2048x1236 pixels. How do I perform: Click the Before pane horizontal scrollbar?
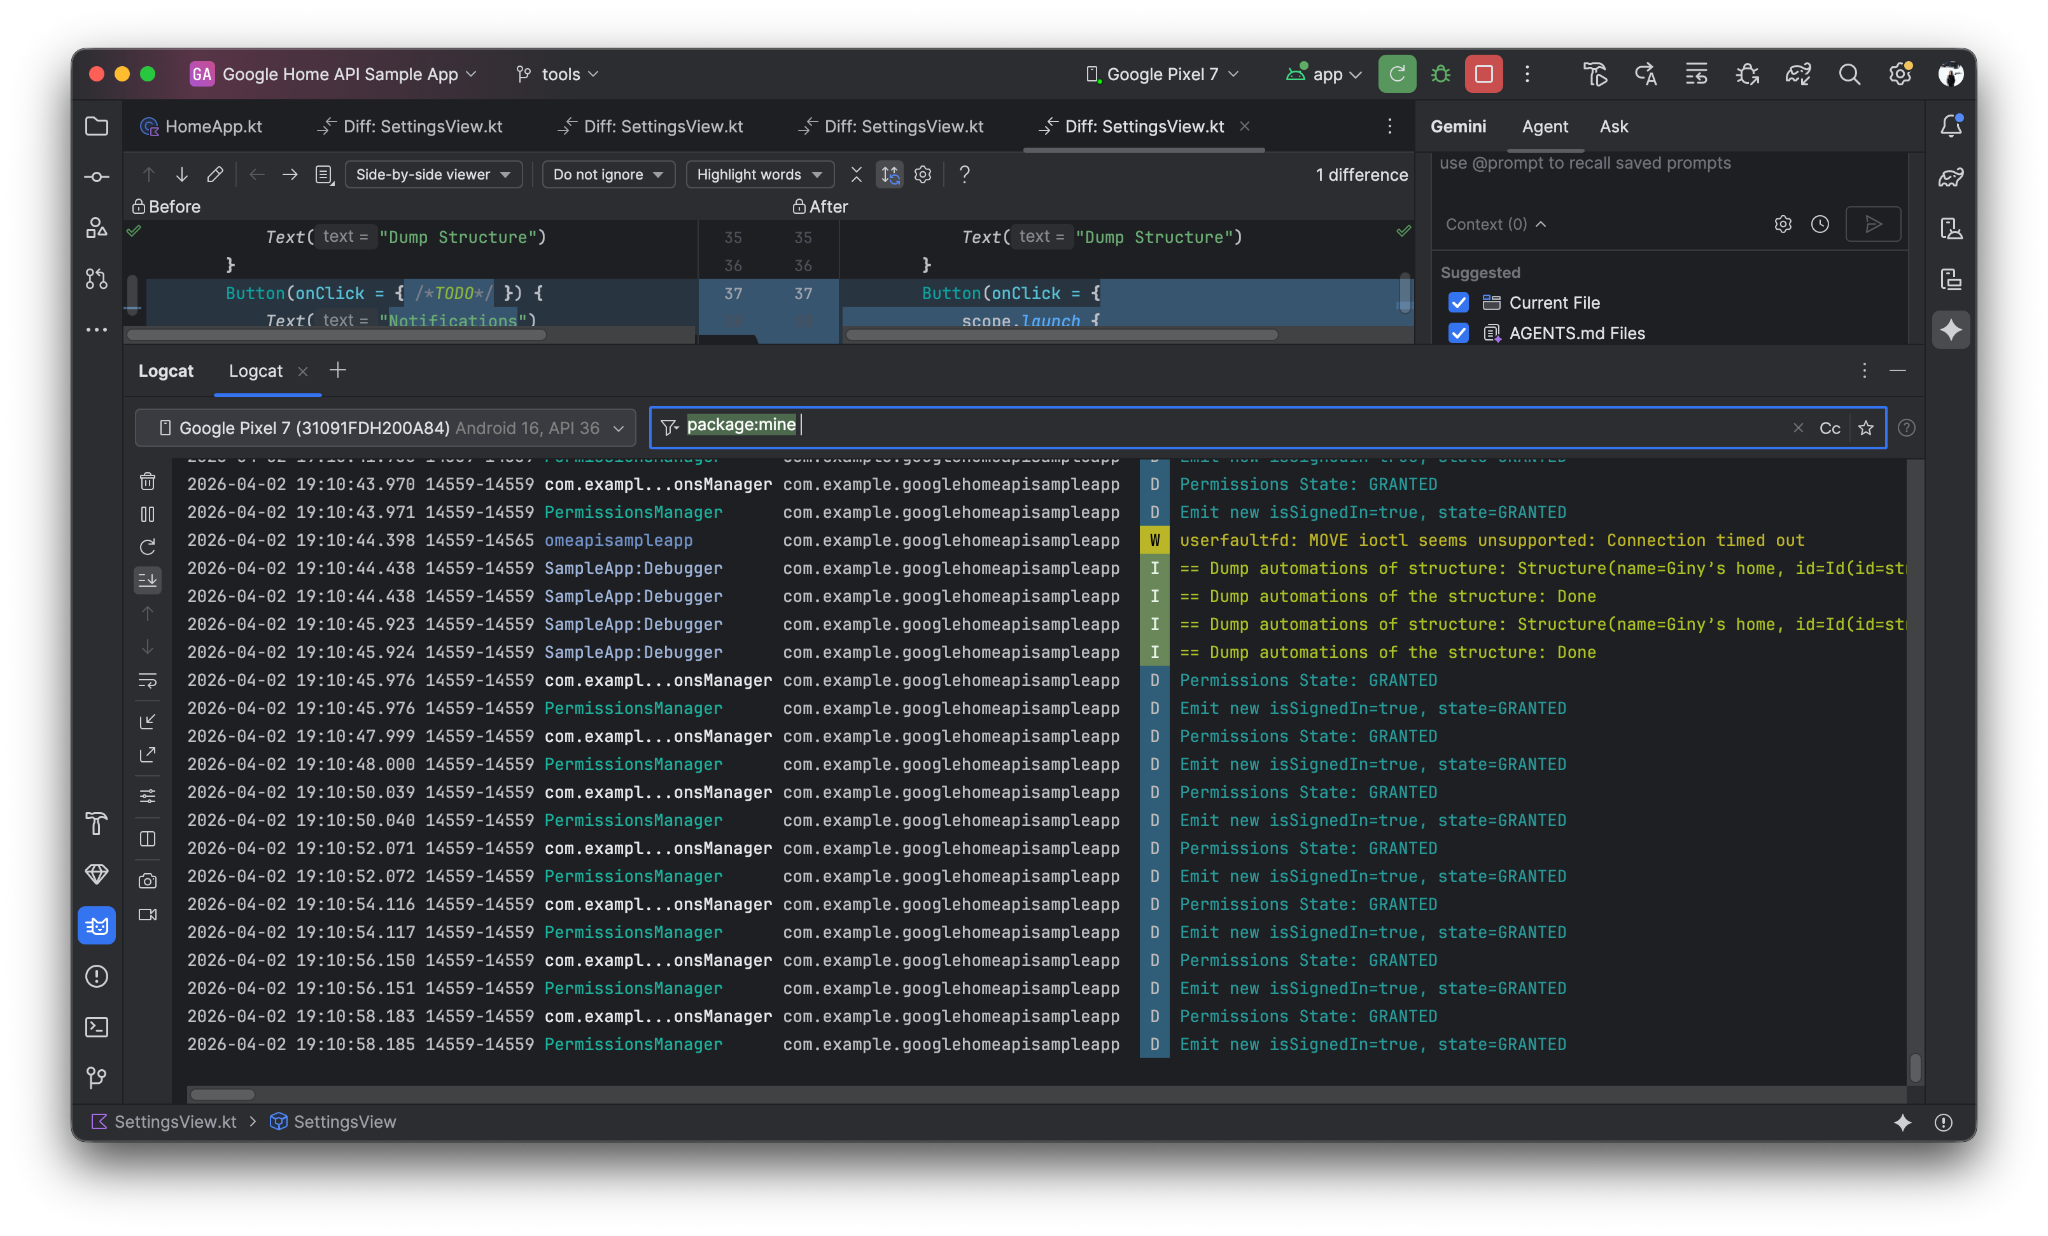[x=337, y=335]
